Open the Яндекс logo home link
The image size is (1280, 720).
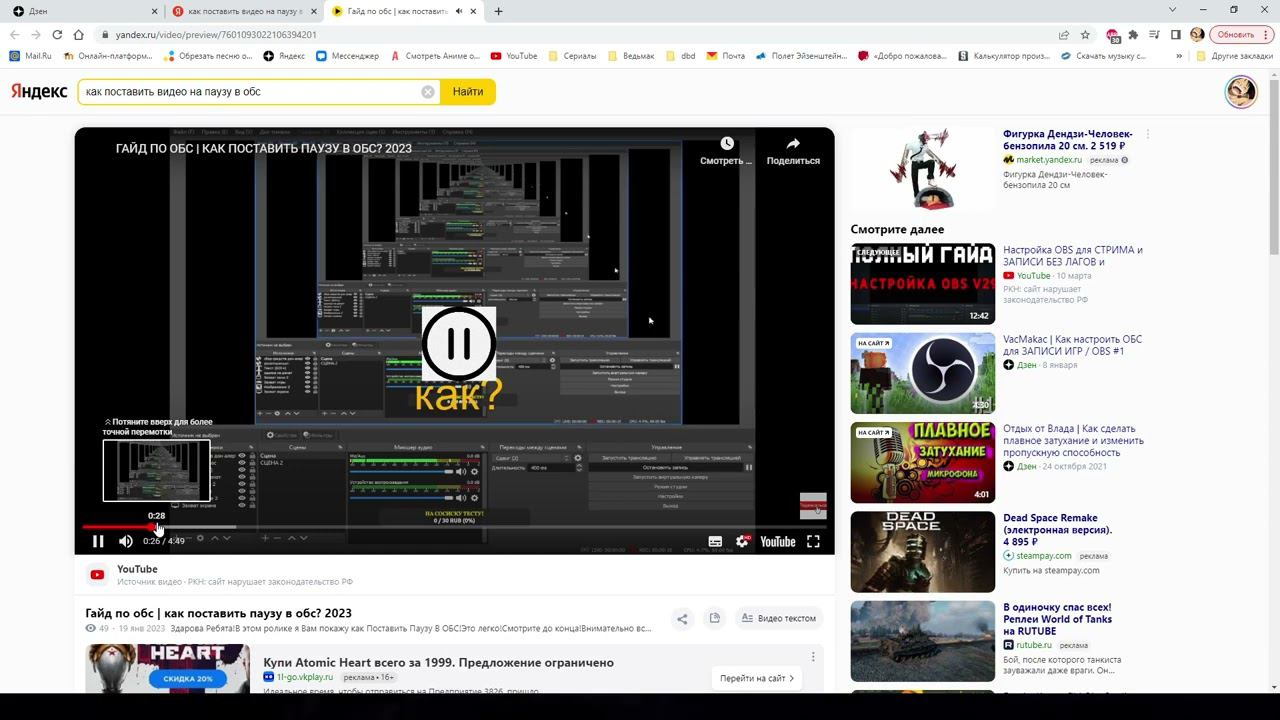(40, 92)
